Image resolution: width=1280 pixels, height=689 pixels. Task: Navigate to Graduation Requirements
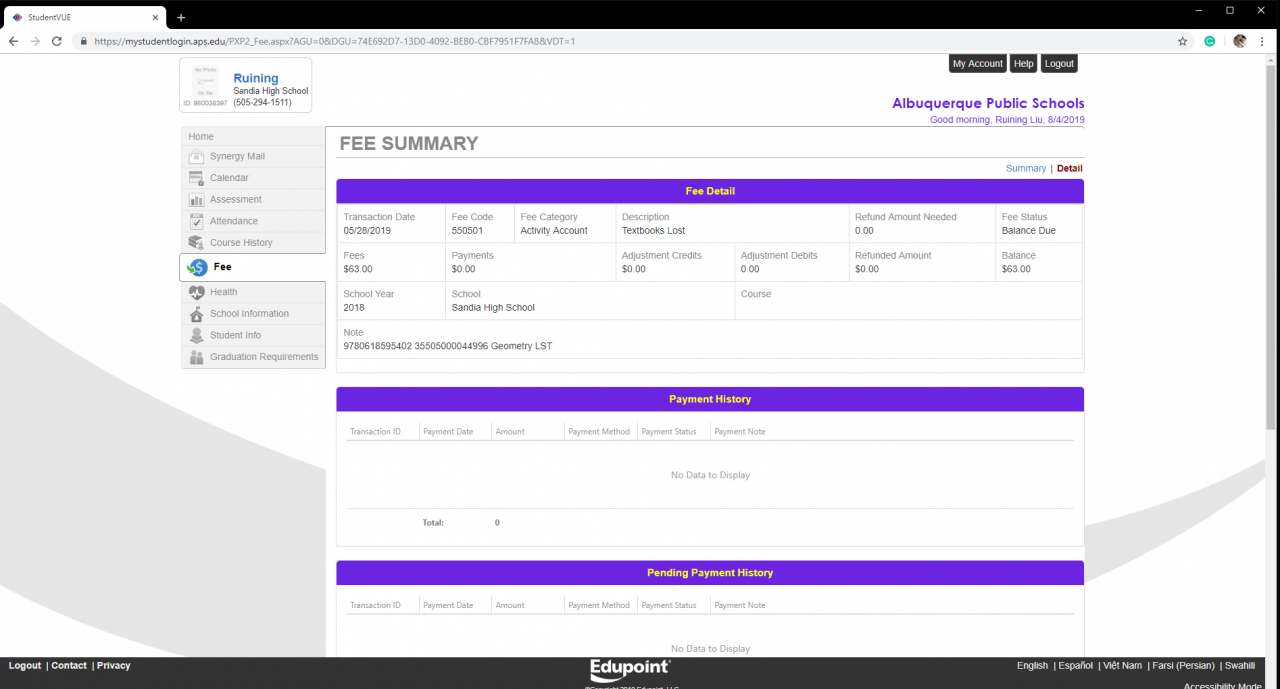(x=264, y=357)
